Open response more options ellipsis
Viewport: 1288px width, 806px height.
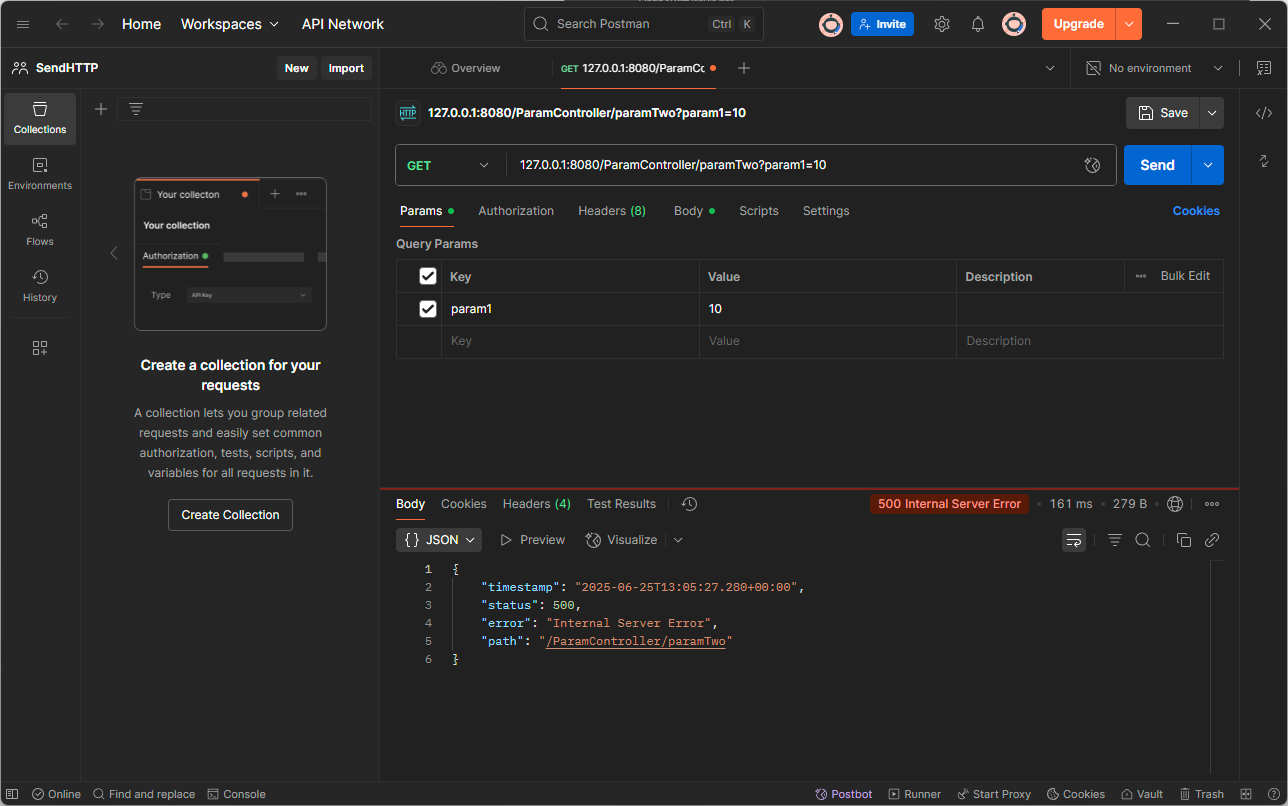pyautogui.click(x=1212, y=504)
